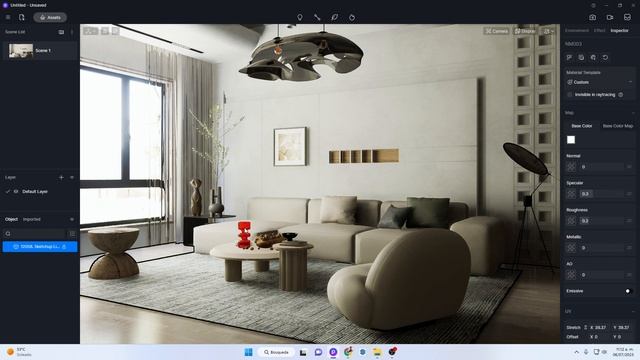Select the path tool in top toolbar

[x=317, y=17]
